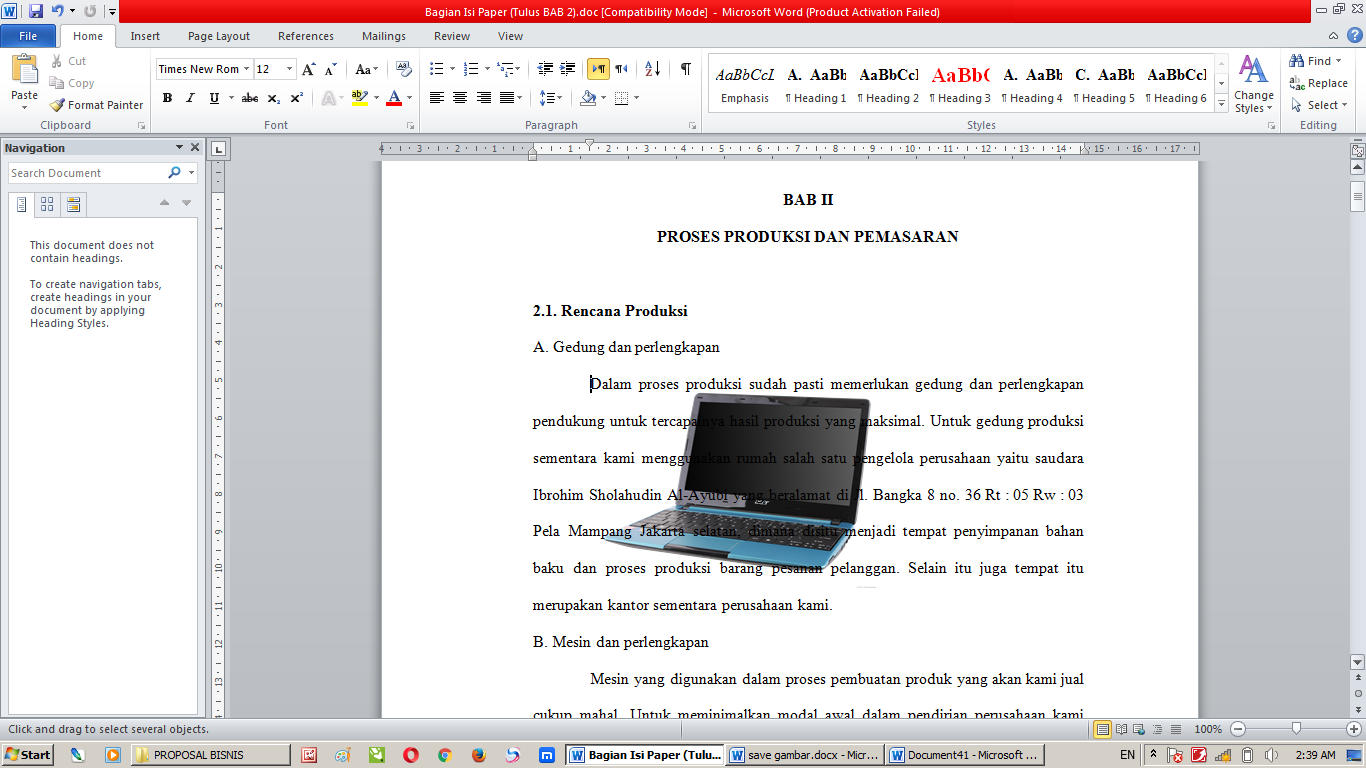Align text to the left
The image size is (1366, 768).
tap(437, 98)
